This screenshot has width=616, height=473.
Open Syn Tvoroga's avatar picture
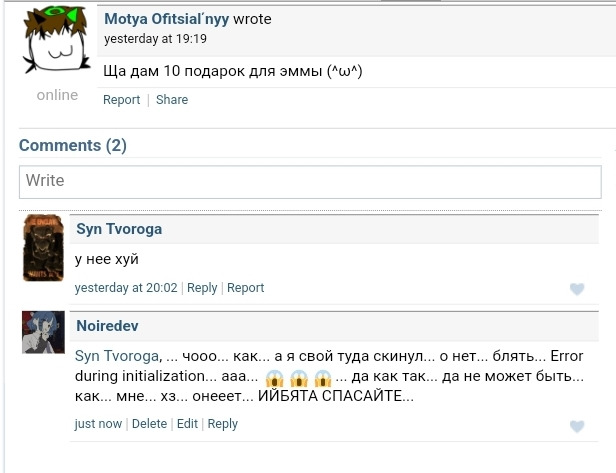click(43, 249)
